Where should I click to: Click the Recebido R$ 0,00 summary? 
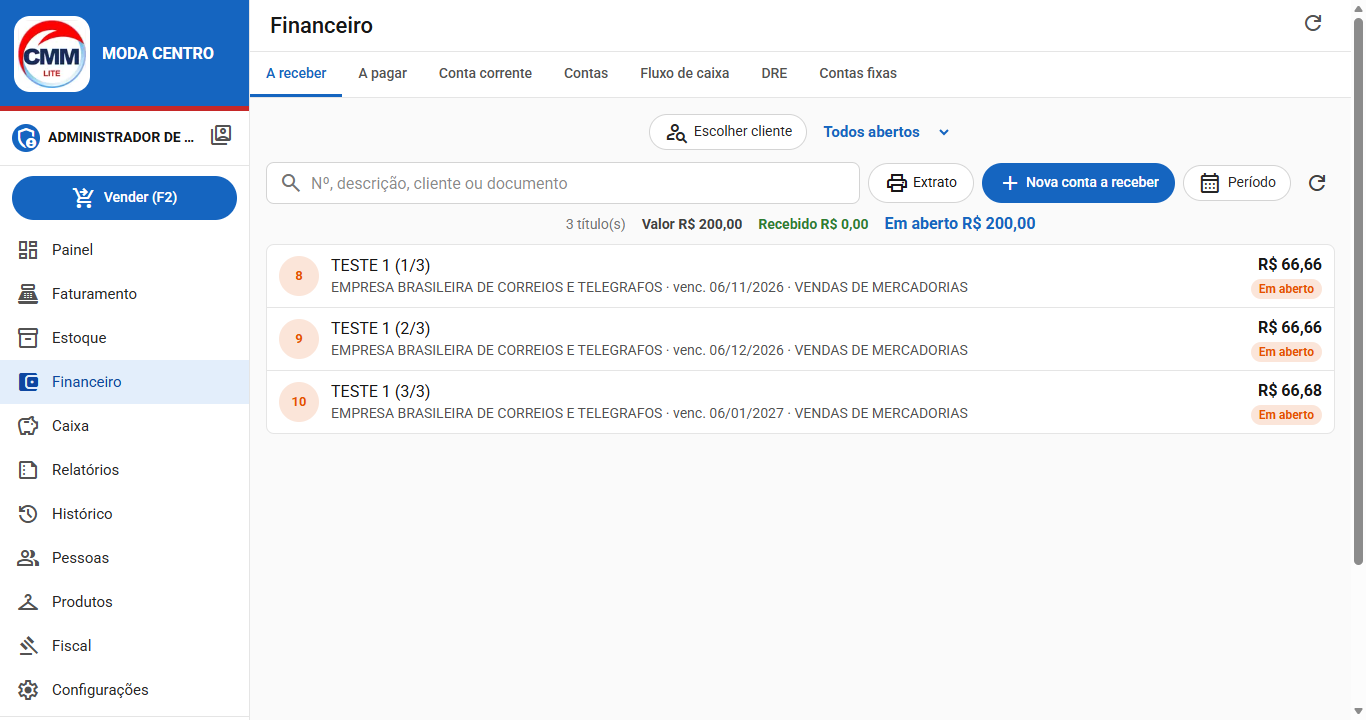pos(813,224)
